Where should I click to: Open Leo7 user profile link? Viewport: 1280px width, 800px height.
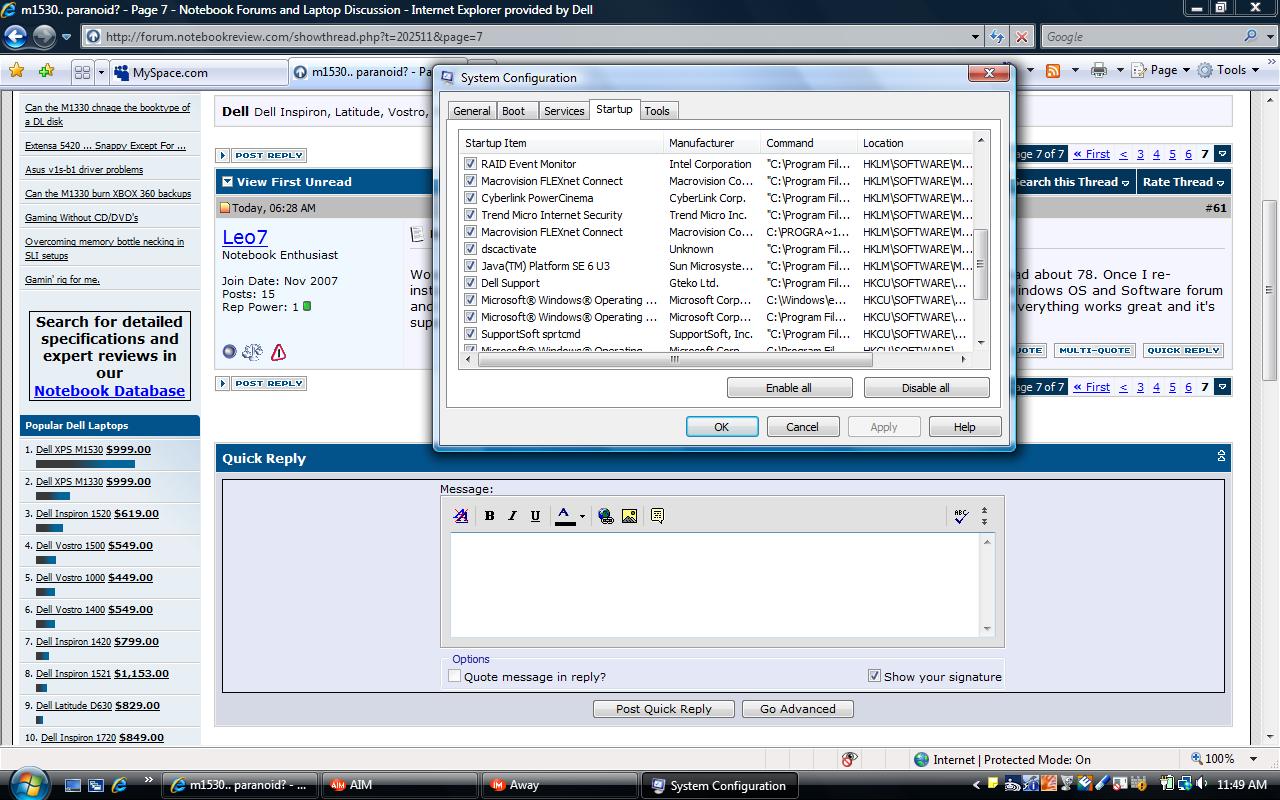[x=245, y=237]
